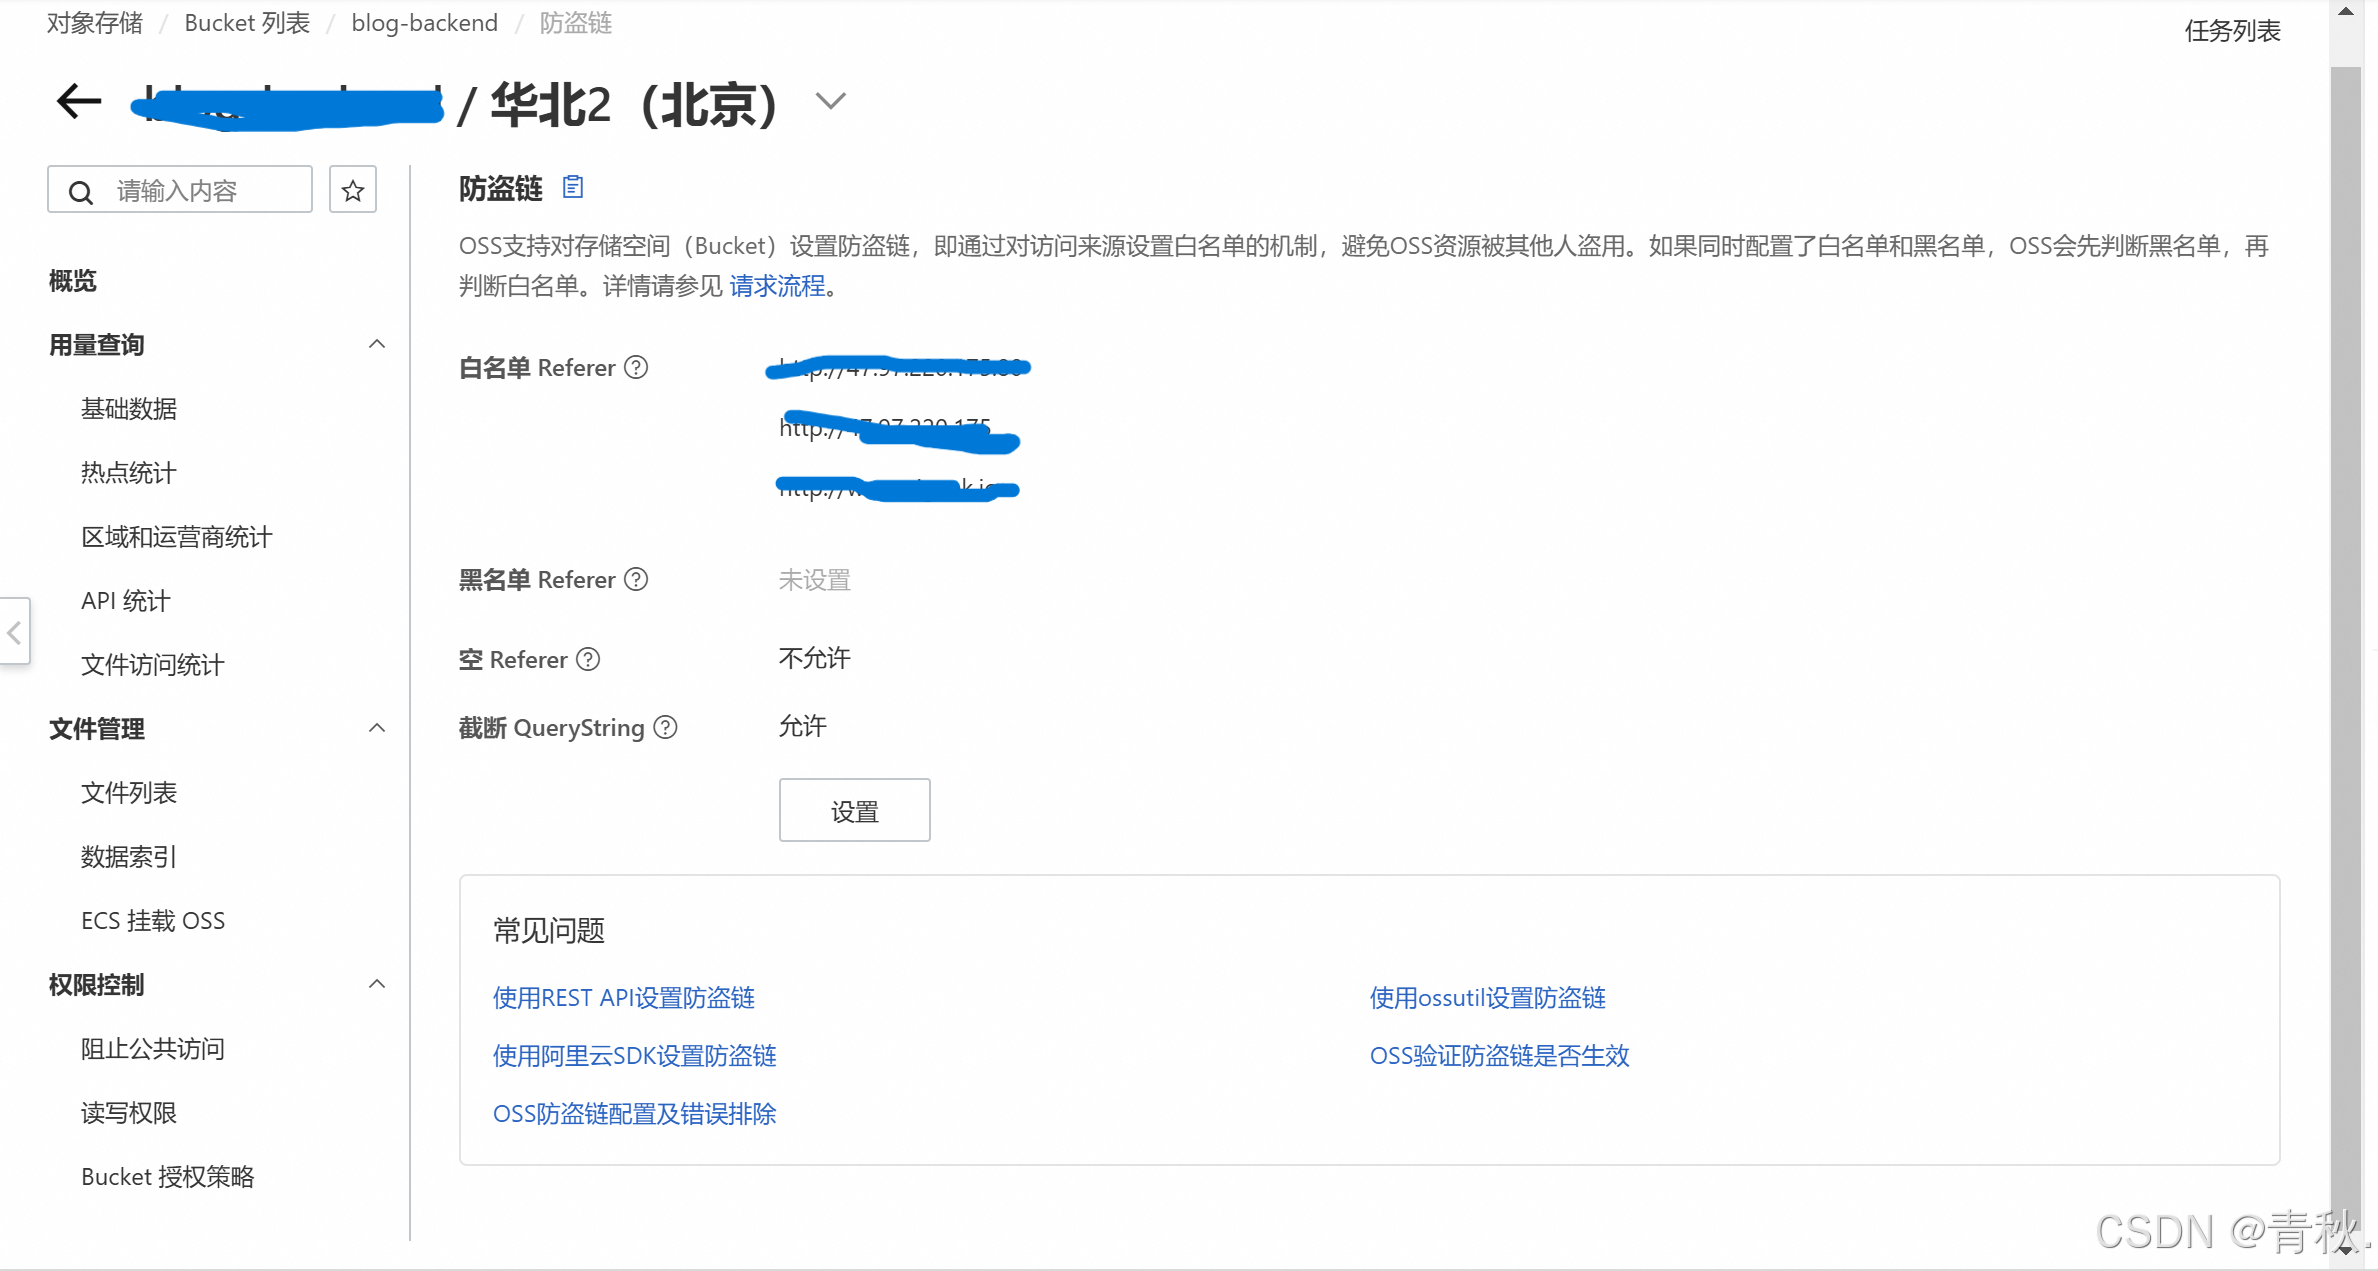Open the region dropdown next to 华北2（北京）
The width and height of the screenshot is (2378, 1271).
[x=830, y=101]
